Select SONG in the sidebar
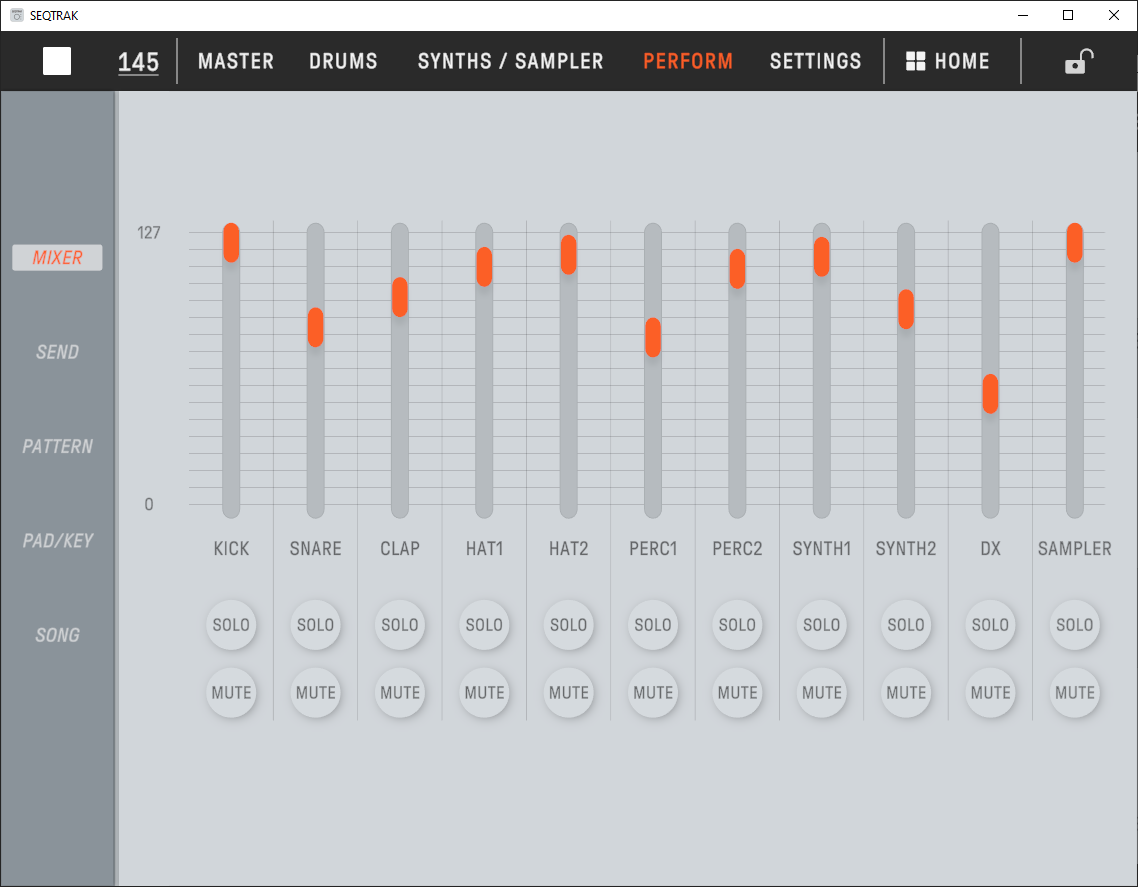This screenshot has height=887, width=1138. point(57,635)
